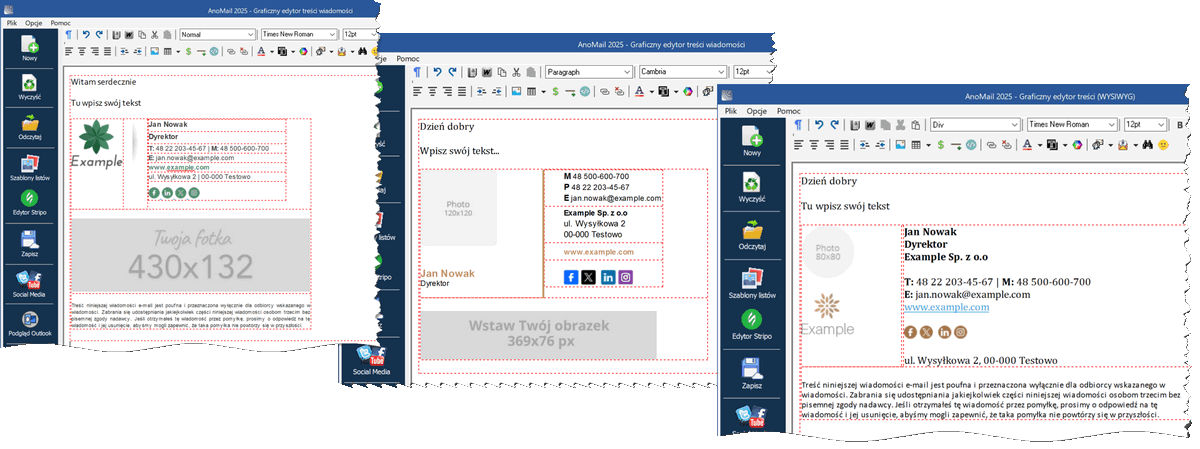Open the Paragraph style dropdown in middle window
Screen dimensions: 1200x449
pyautogui.click(x=588, y=72)
